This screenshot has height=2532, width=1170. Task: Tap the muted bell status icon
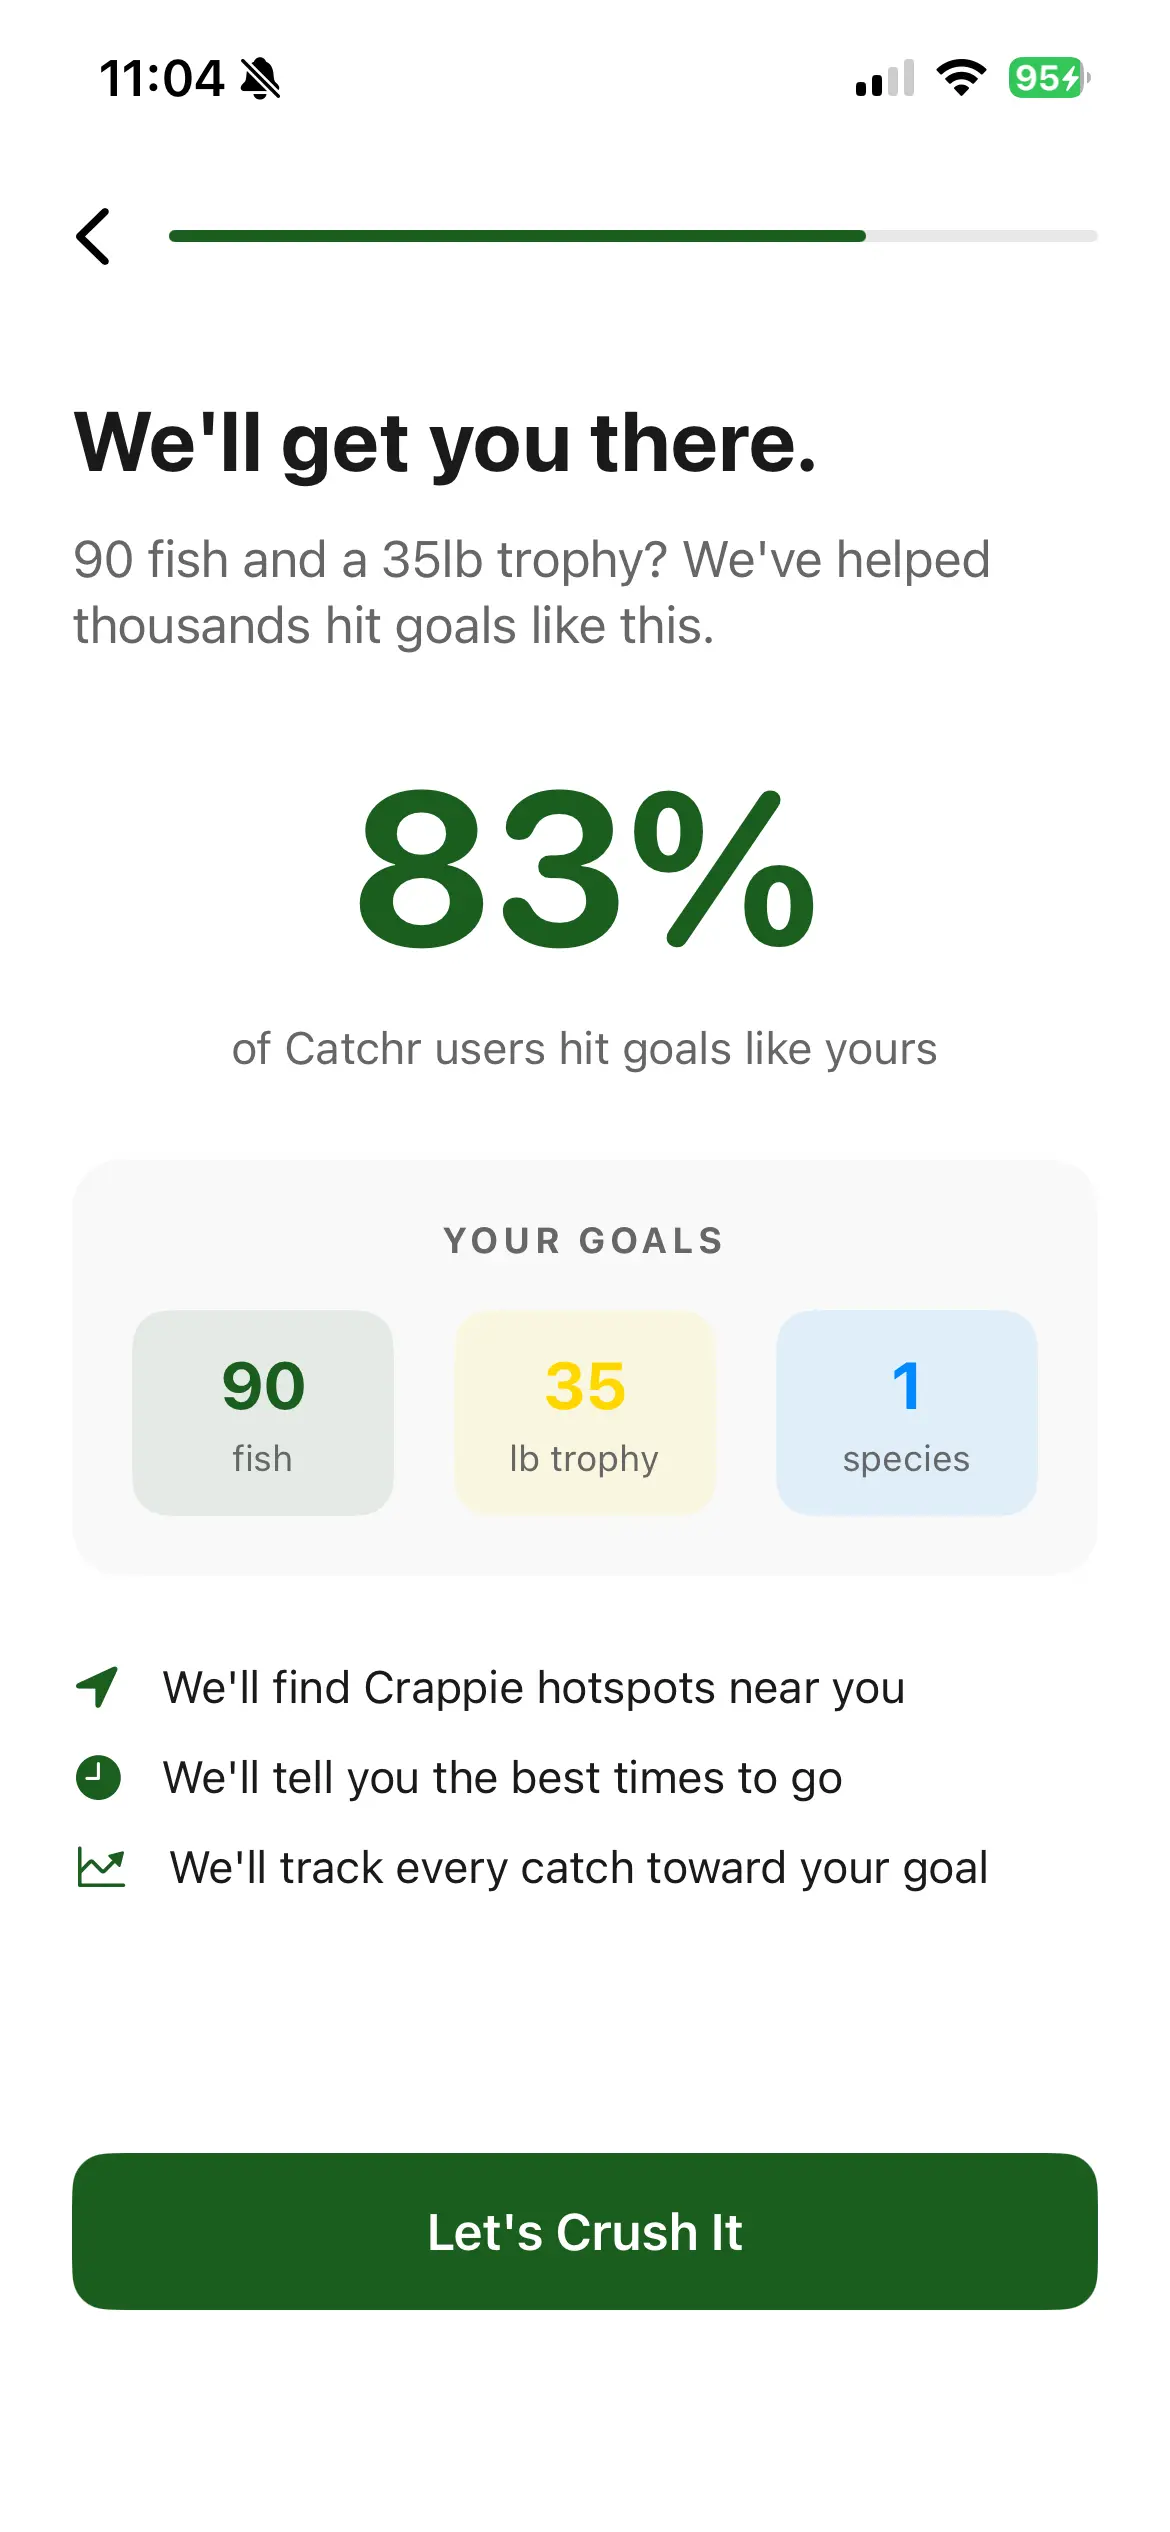click(x=260, y=78)
